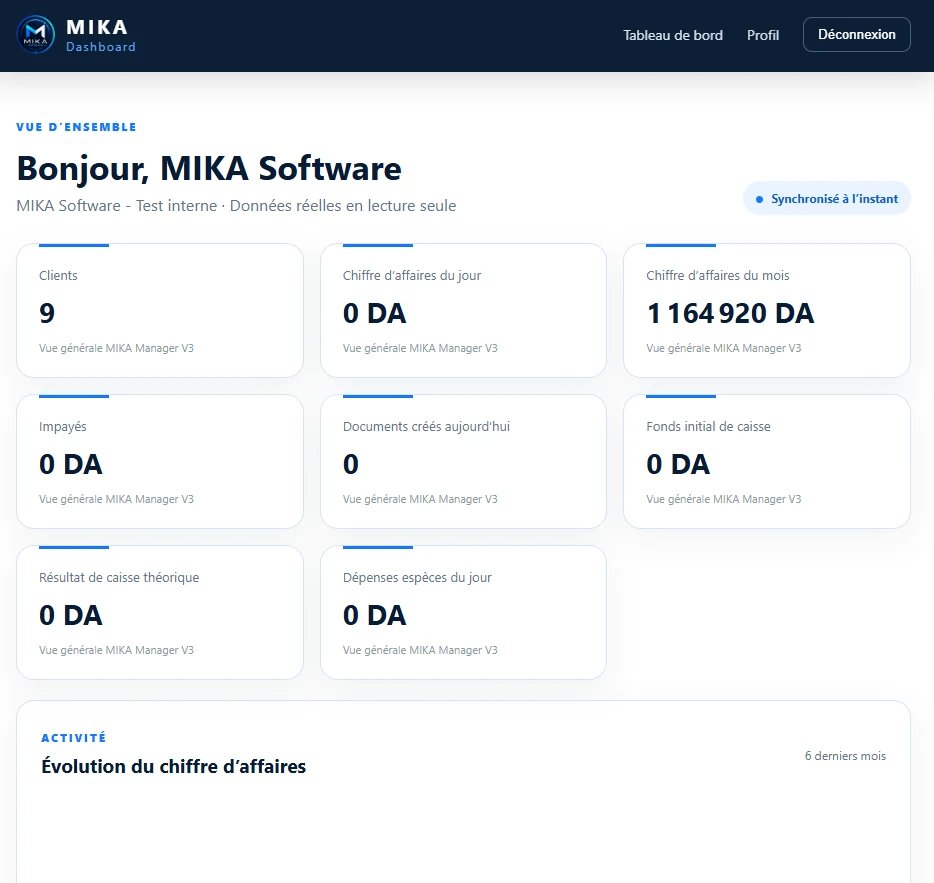934x883 pixels.
Task: Click the Fonds initial de caisse label
Action: coord(708,427)
